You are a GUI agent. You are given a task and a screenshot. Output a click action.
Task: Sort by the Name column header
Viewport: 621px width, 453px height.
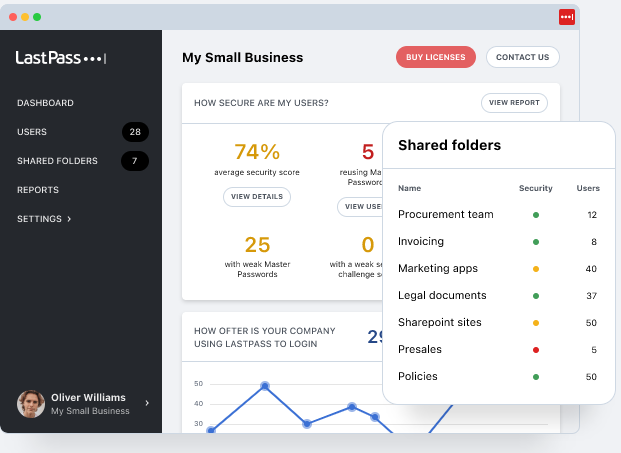pos(410,188)
